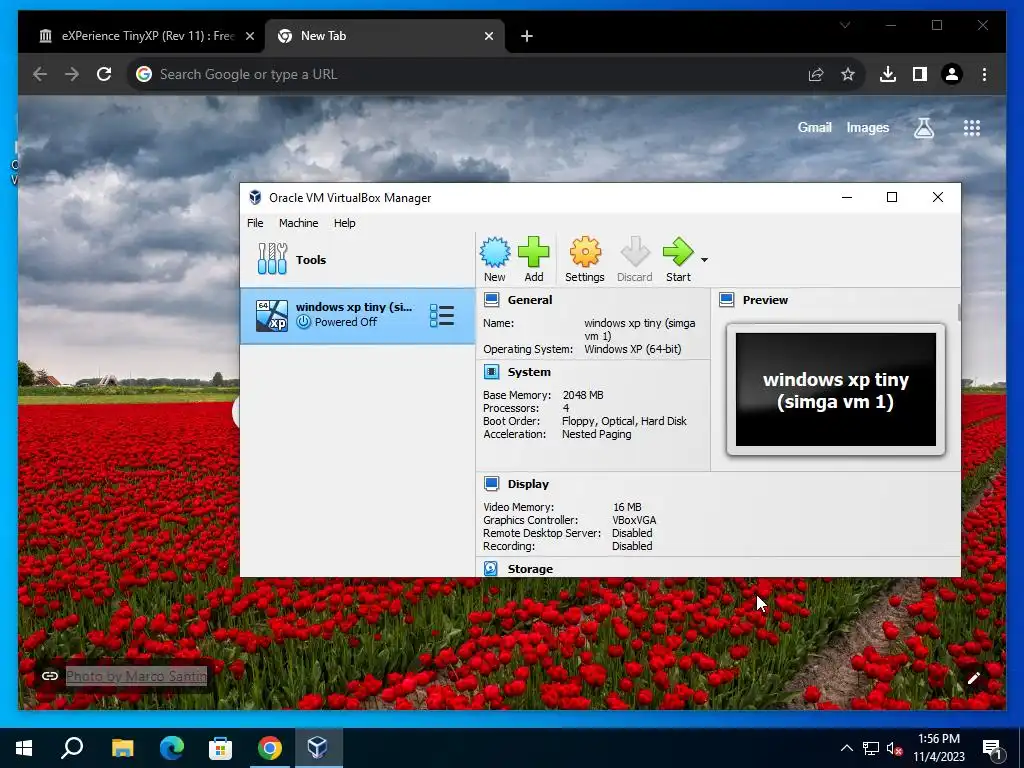1024x768 pixels.
Task: Show hidden system tray icons
Action: click(x=846, y=748)
